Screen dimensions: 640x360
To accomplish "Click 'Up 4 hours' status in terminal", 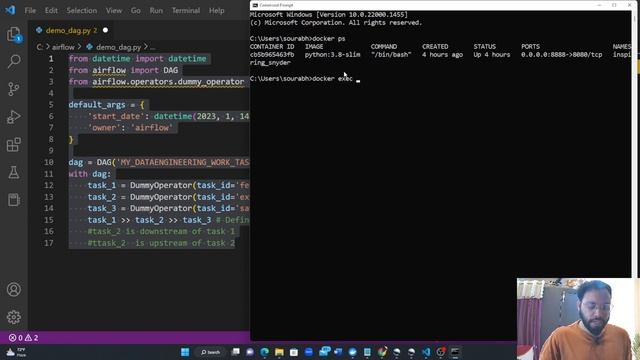I will 492,55.
